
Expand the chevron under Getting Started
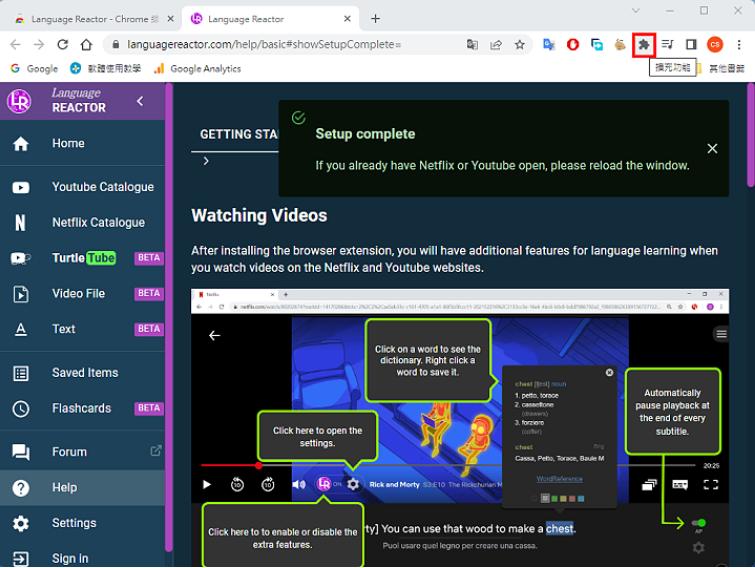click(x=206, y=161)
